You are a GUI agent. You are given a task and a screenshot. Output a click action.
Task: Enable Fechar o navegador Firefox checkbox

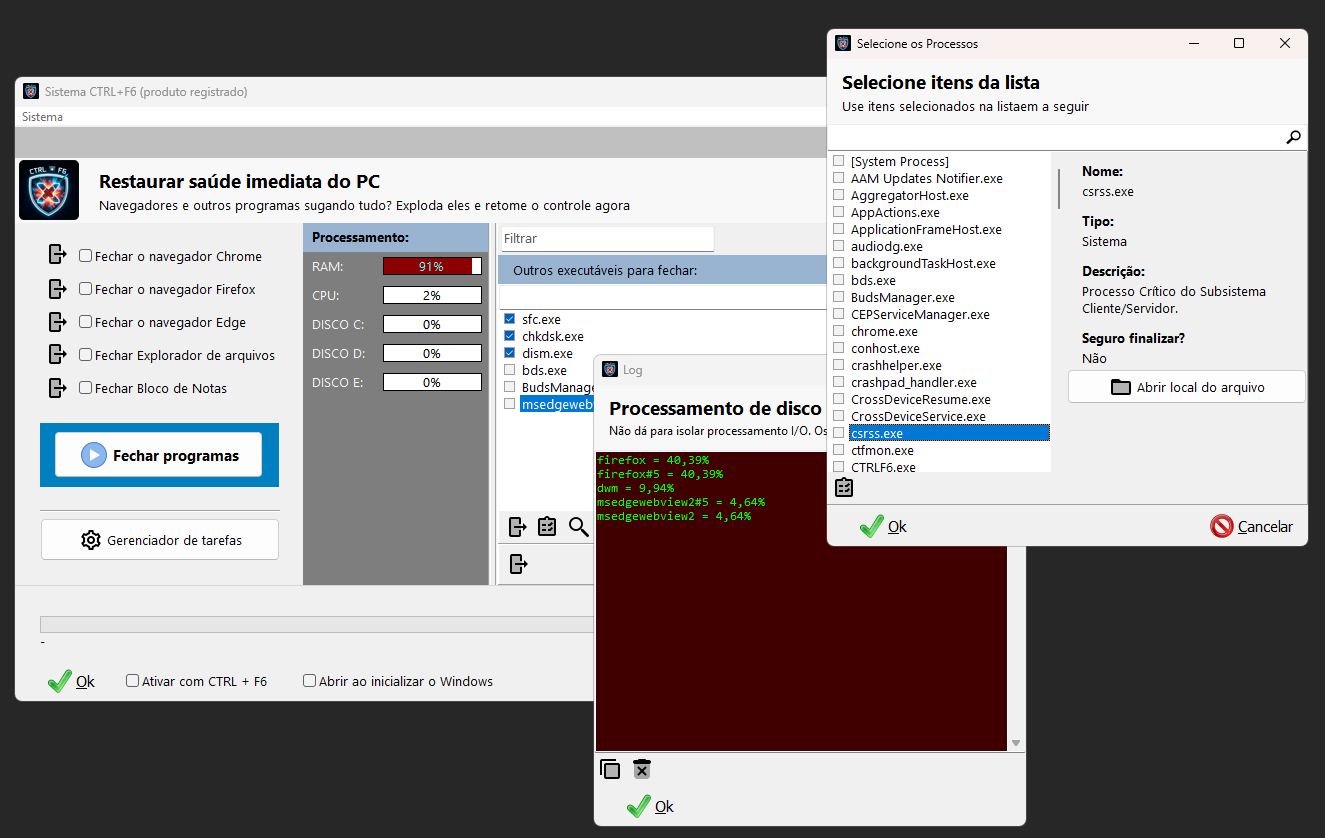86,289
